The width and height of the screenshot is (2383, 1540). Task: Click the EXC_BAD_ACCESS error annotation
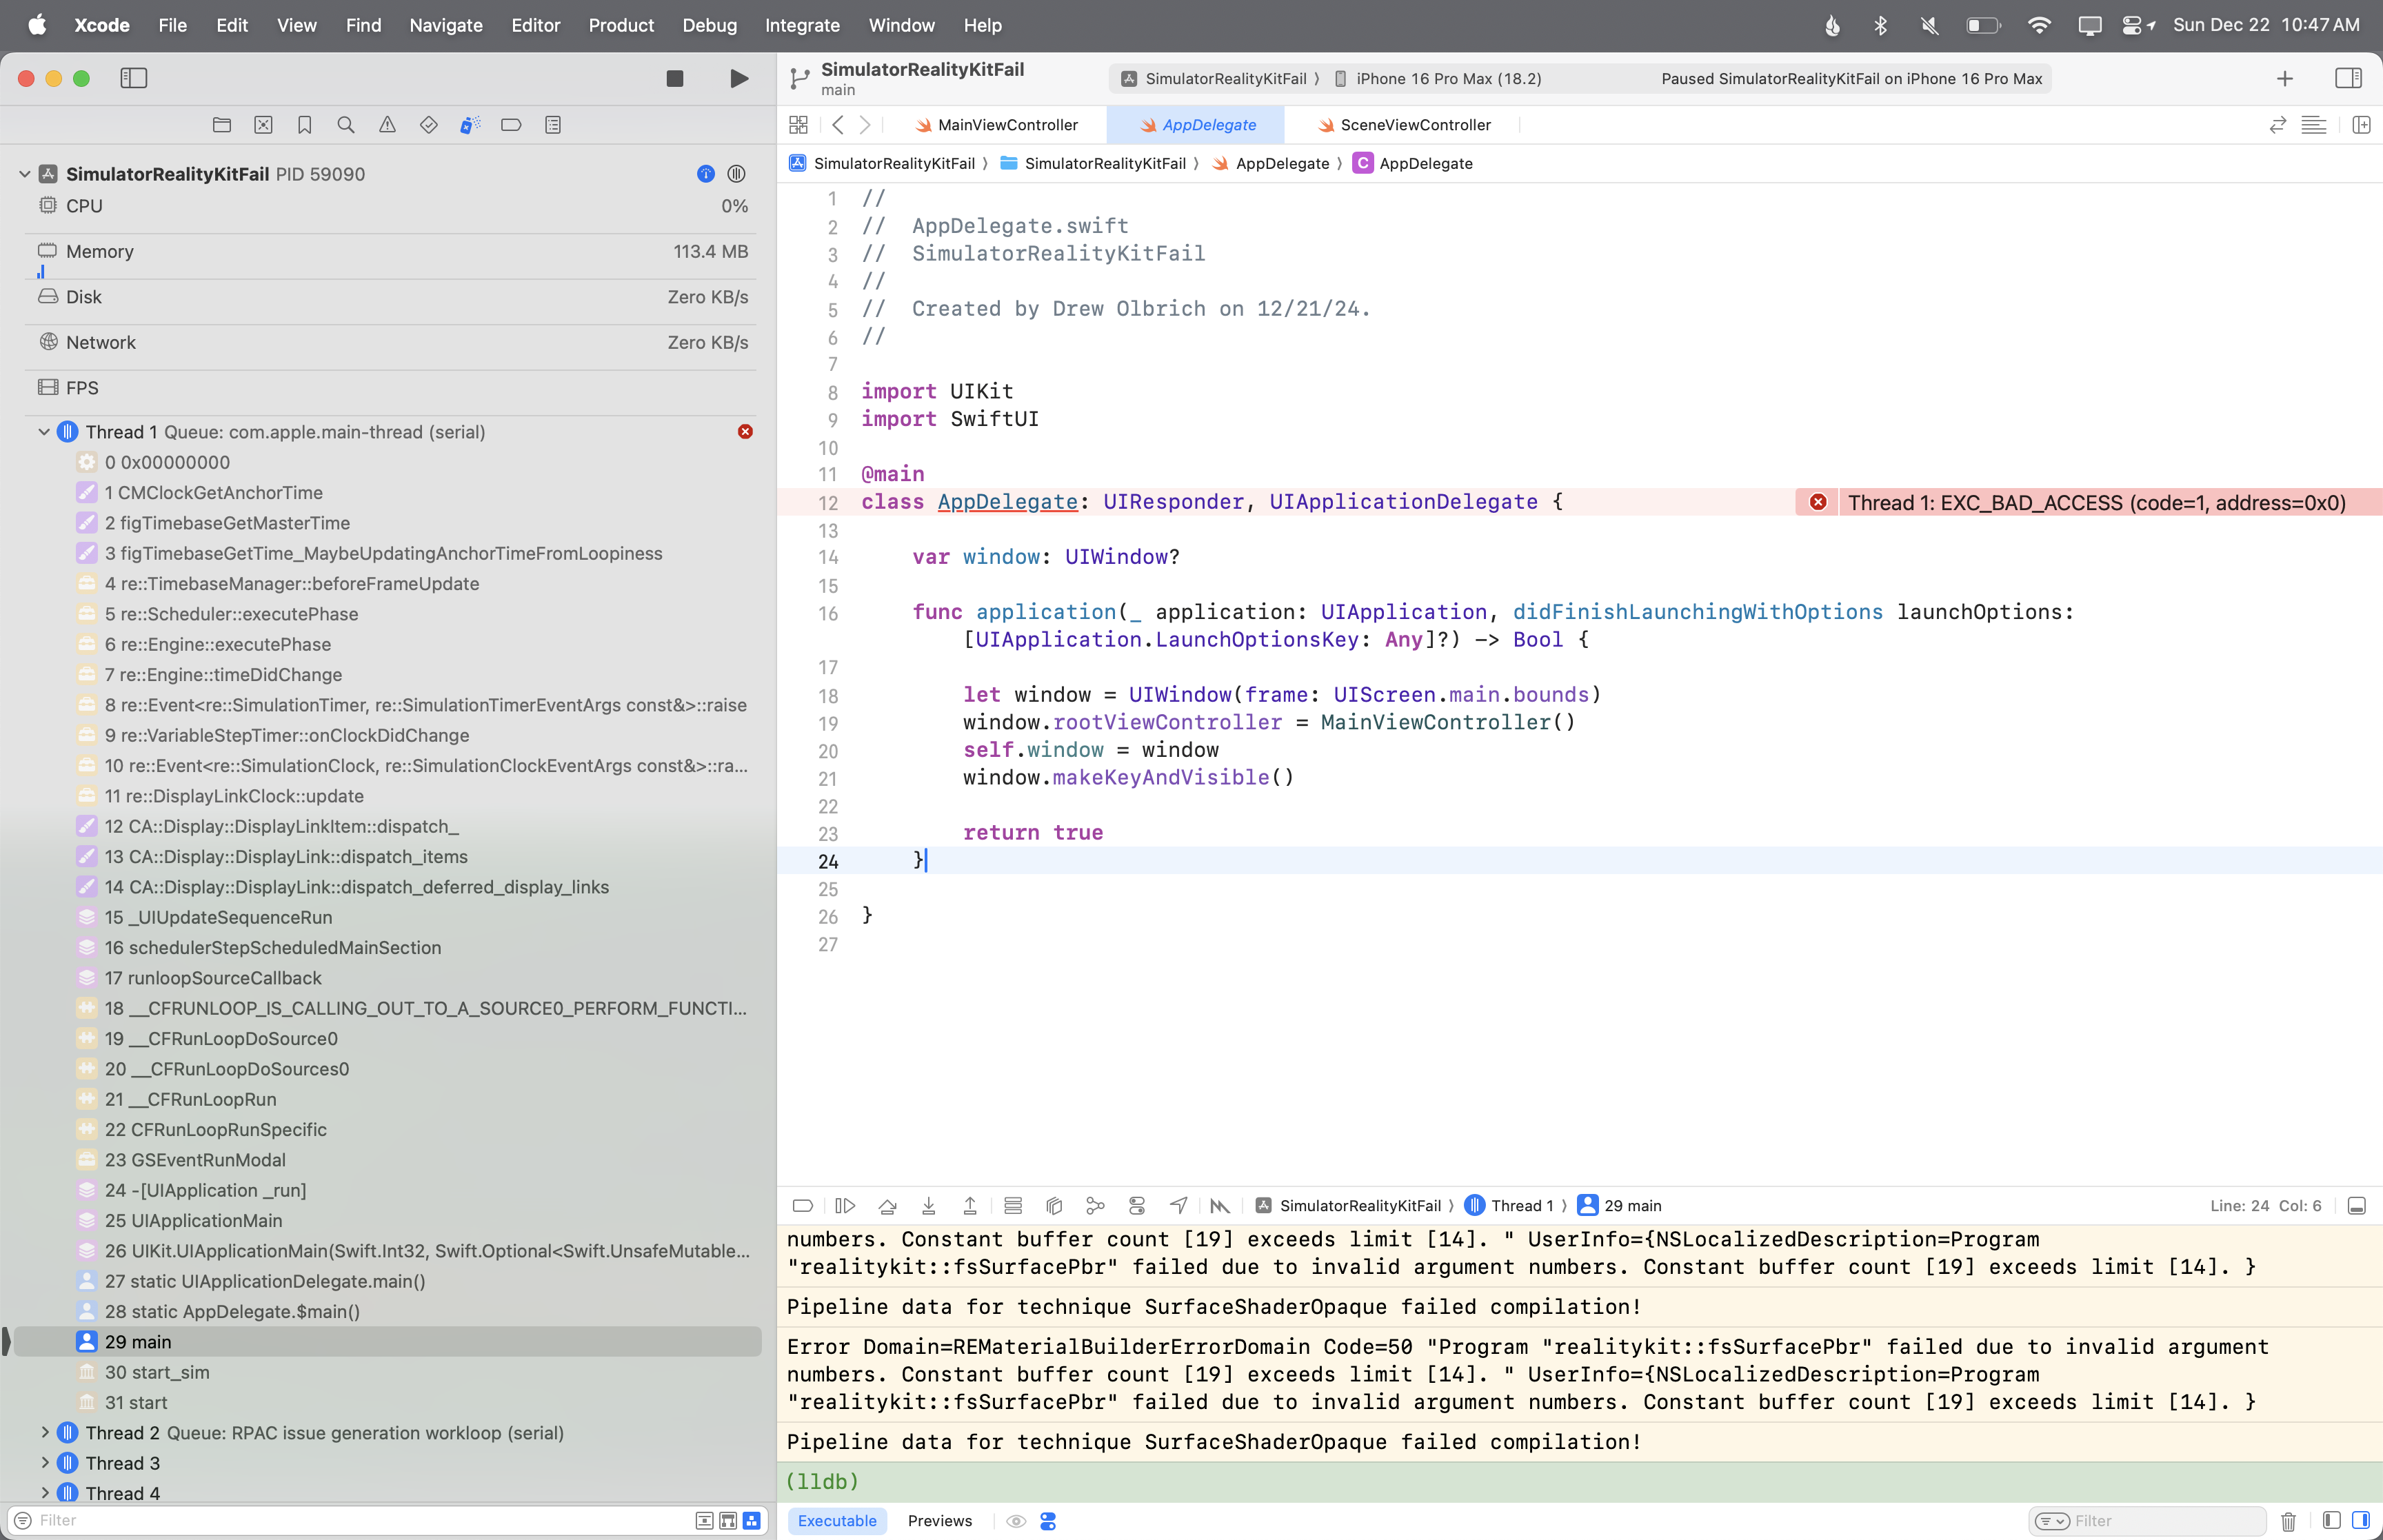click(x=2089, y=503)
